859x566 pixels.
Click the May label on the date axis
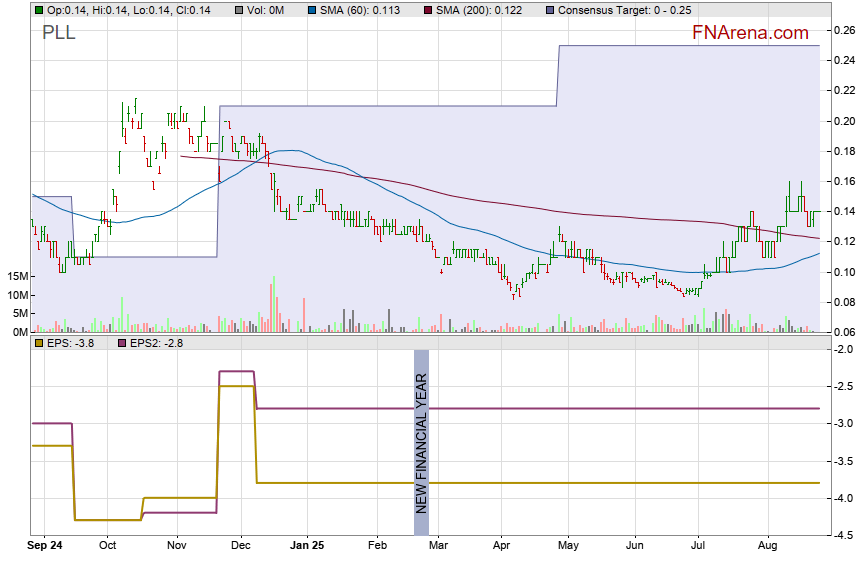568,546
